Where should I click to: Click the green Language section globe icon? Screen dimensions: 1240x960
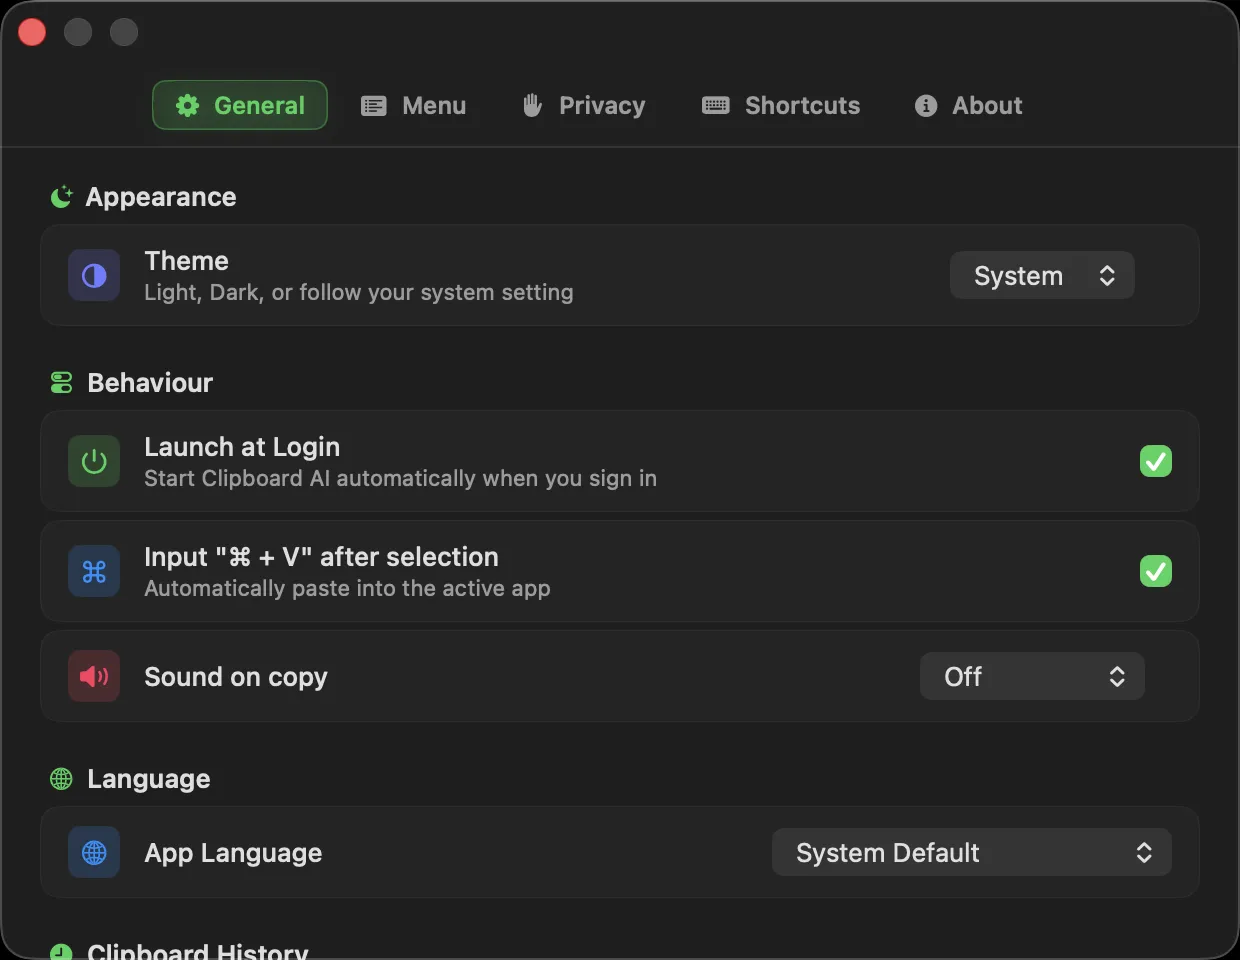61,779
